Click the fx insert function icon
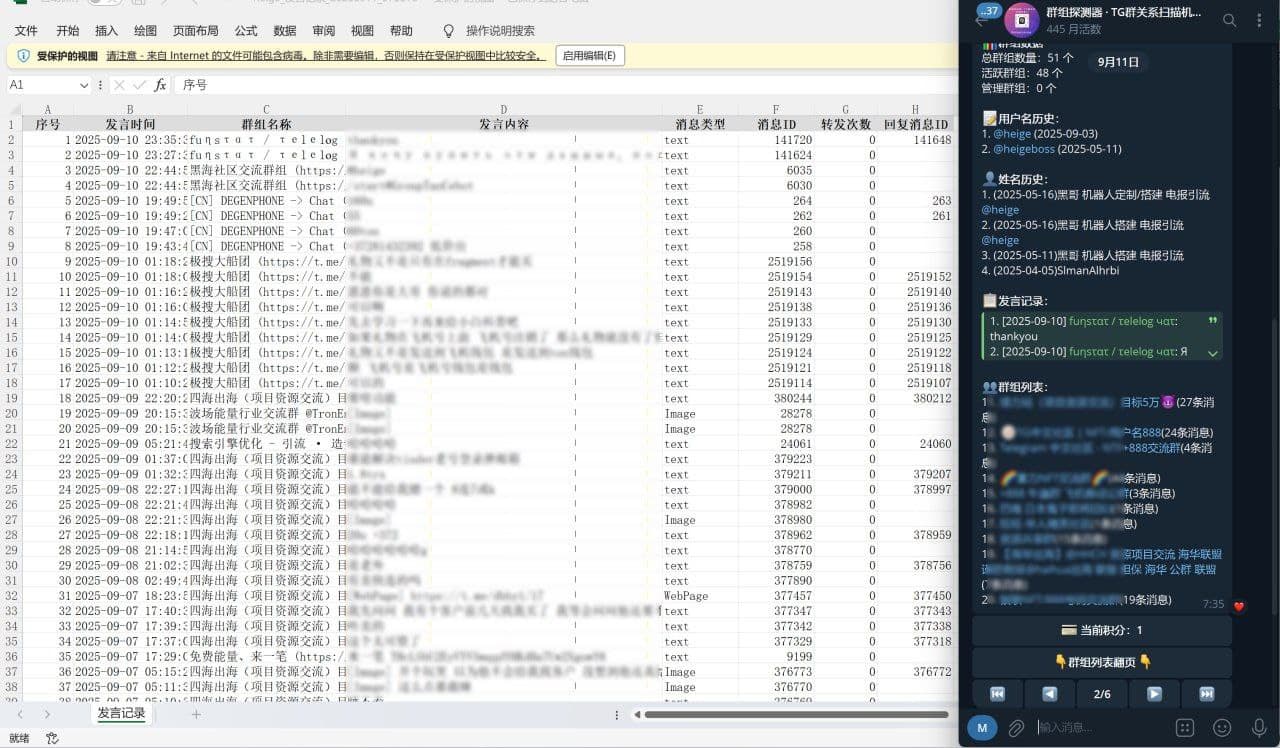The width and height of the screenshot is (1280, 748). (x=160, y=86)
